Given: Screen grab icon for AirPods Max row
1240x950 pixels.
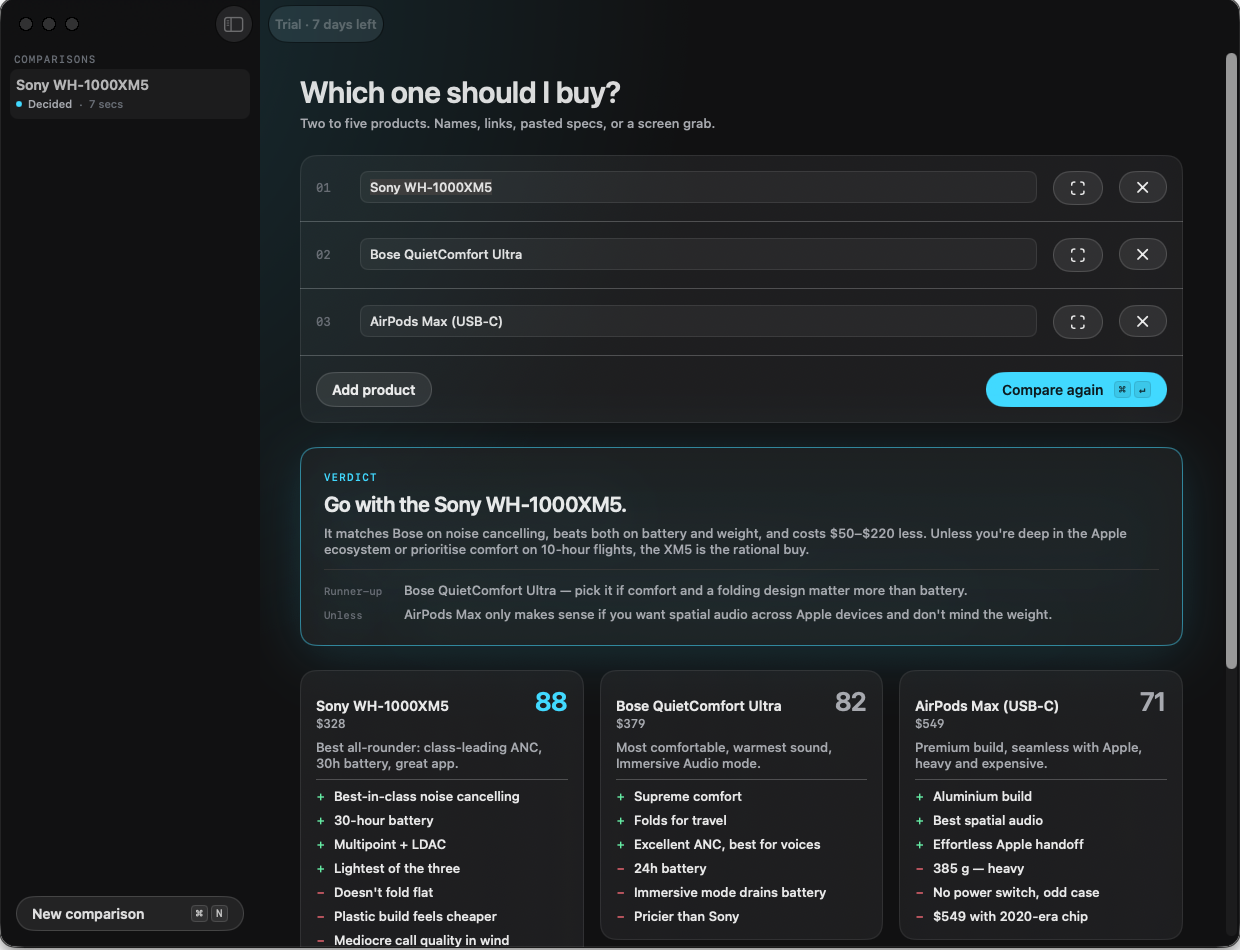Looking at the screenshot, I should pyautogui.click(x=1077, y=321).
